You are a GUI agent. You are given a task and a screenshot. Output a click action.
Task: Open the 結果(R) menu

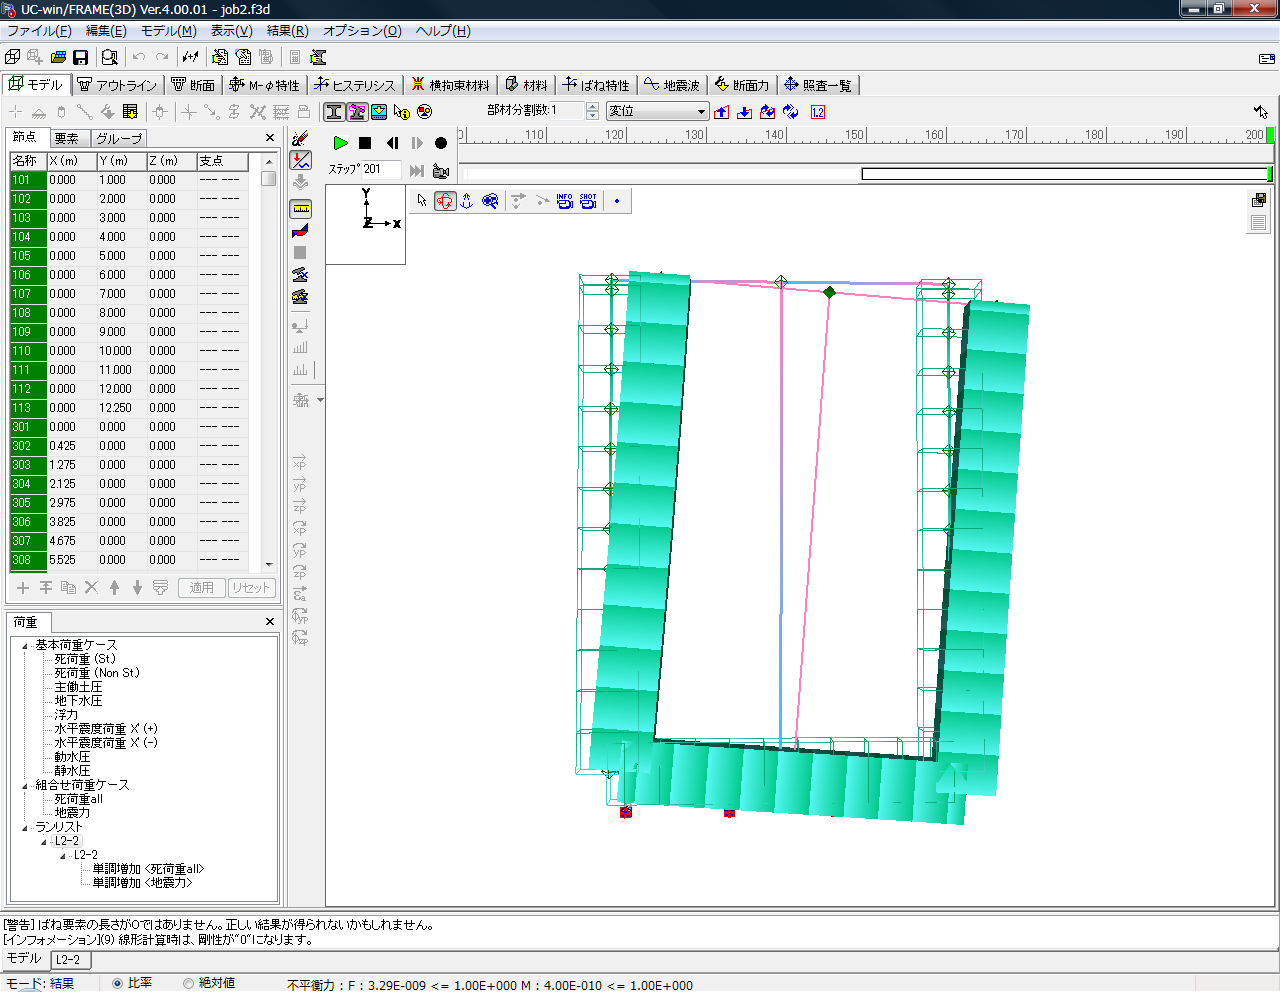coord(287,31)
